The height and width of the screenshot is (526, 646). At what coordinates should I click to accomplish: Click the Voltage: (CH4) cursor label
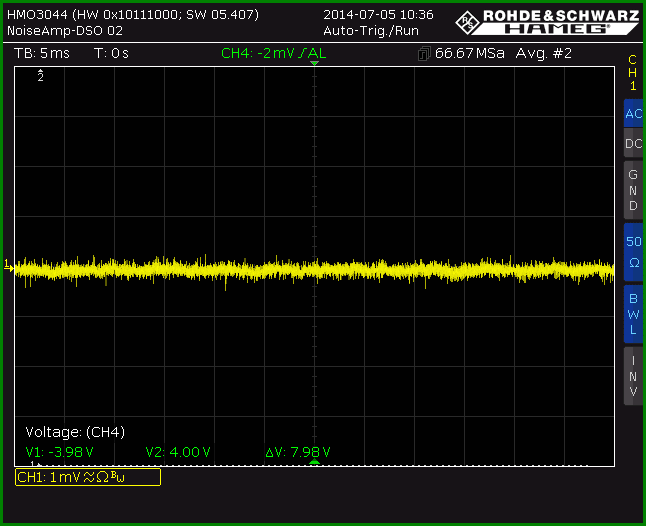(x=75, y=432)
